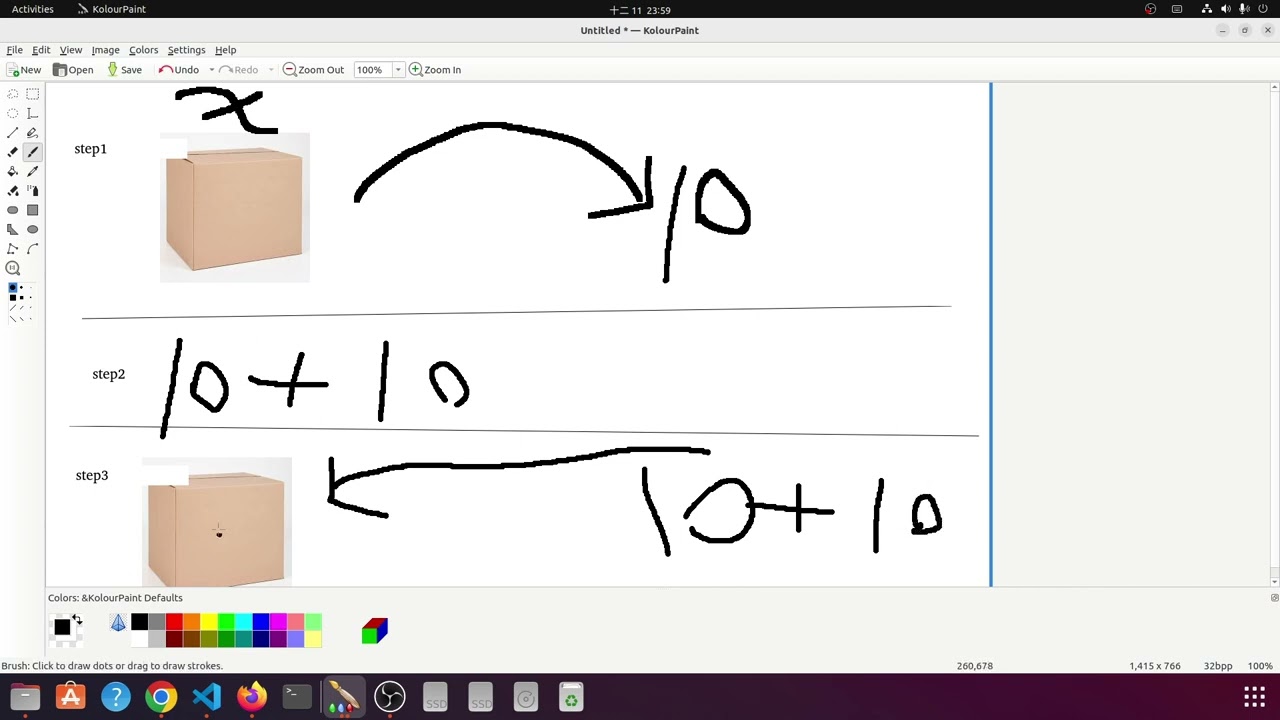Viewport: 1280px width, 720px height.
Task: Choose the medium forward-slash brush shape
Action: [22, 308]
